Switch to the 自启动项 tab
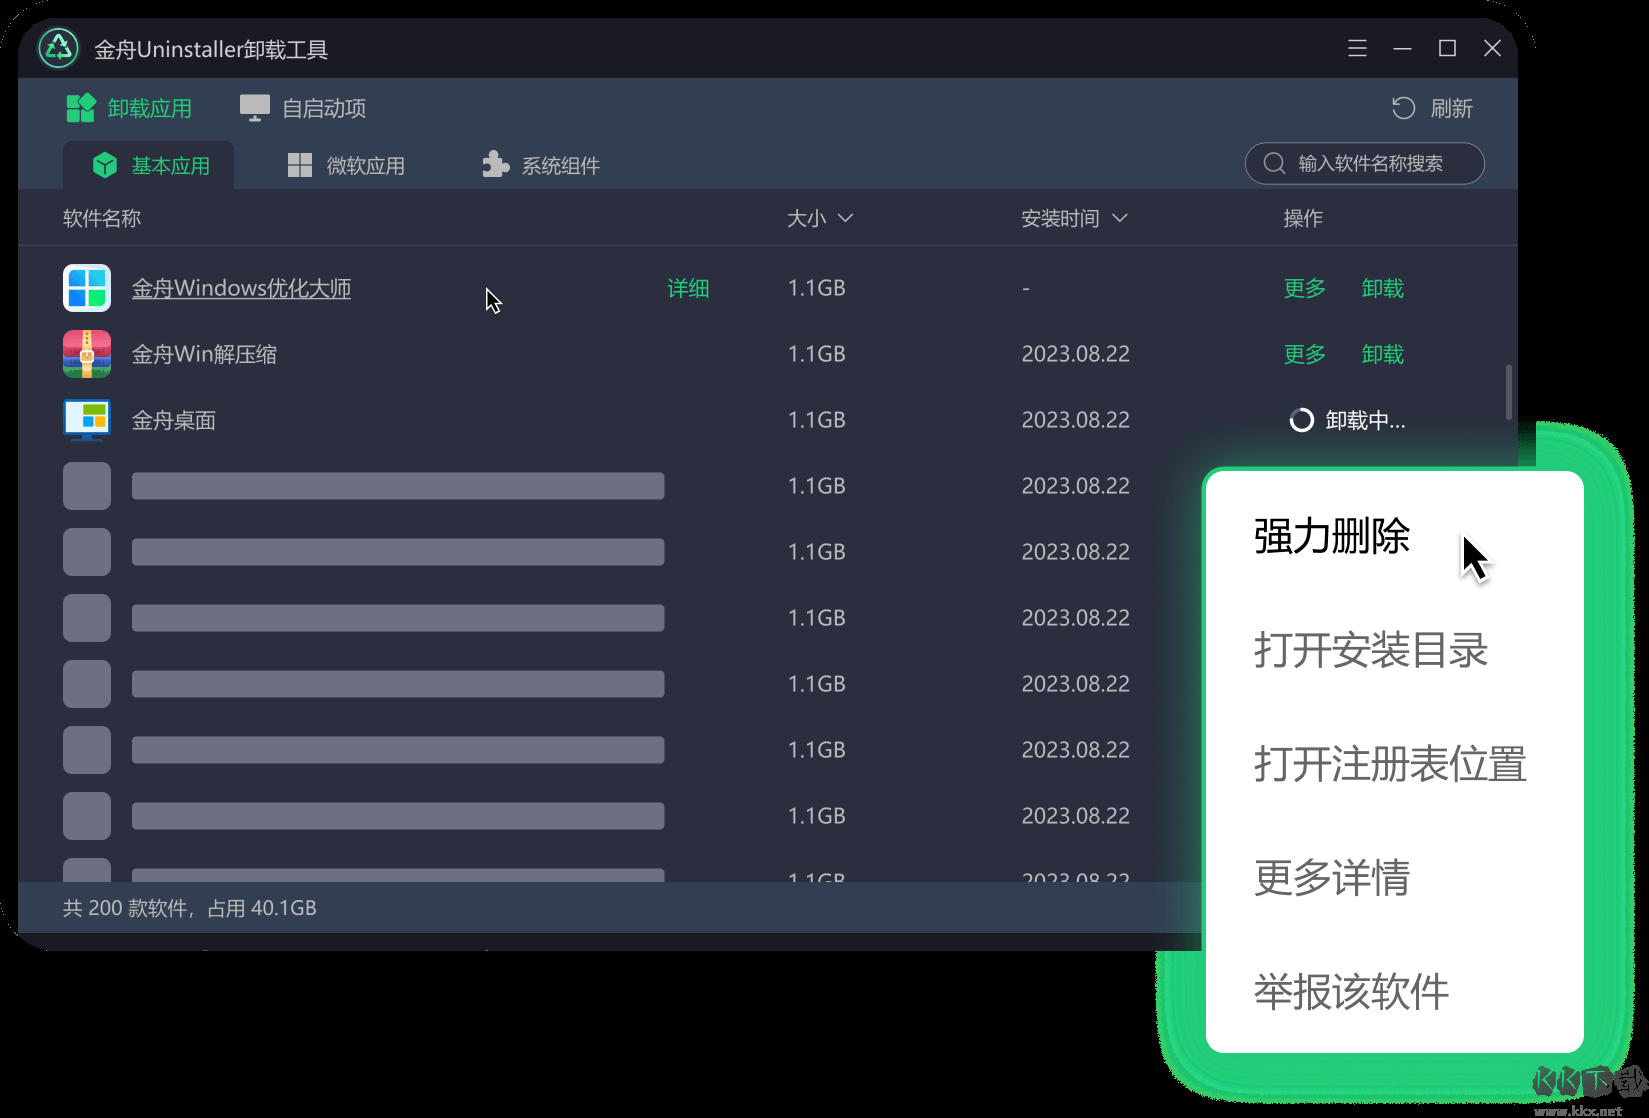The width and height of the screenshot is (1649, 1118). tap(303, 108)
